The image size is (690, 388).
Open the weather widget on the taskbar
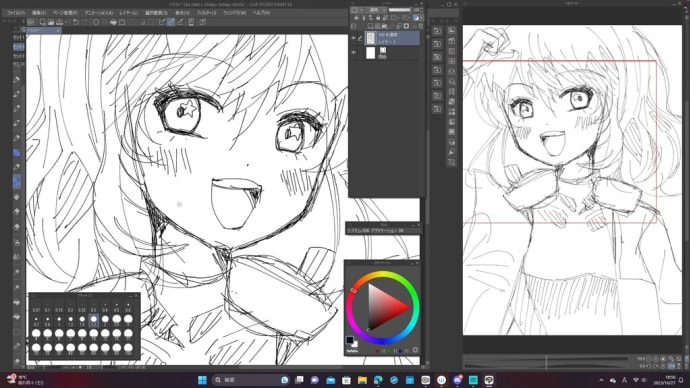[24, 380]
